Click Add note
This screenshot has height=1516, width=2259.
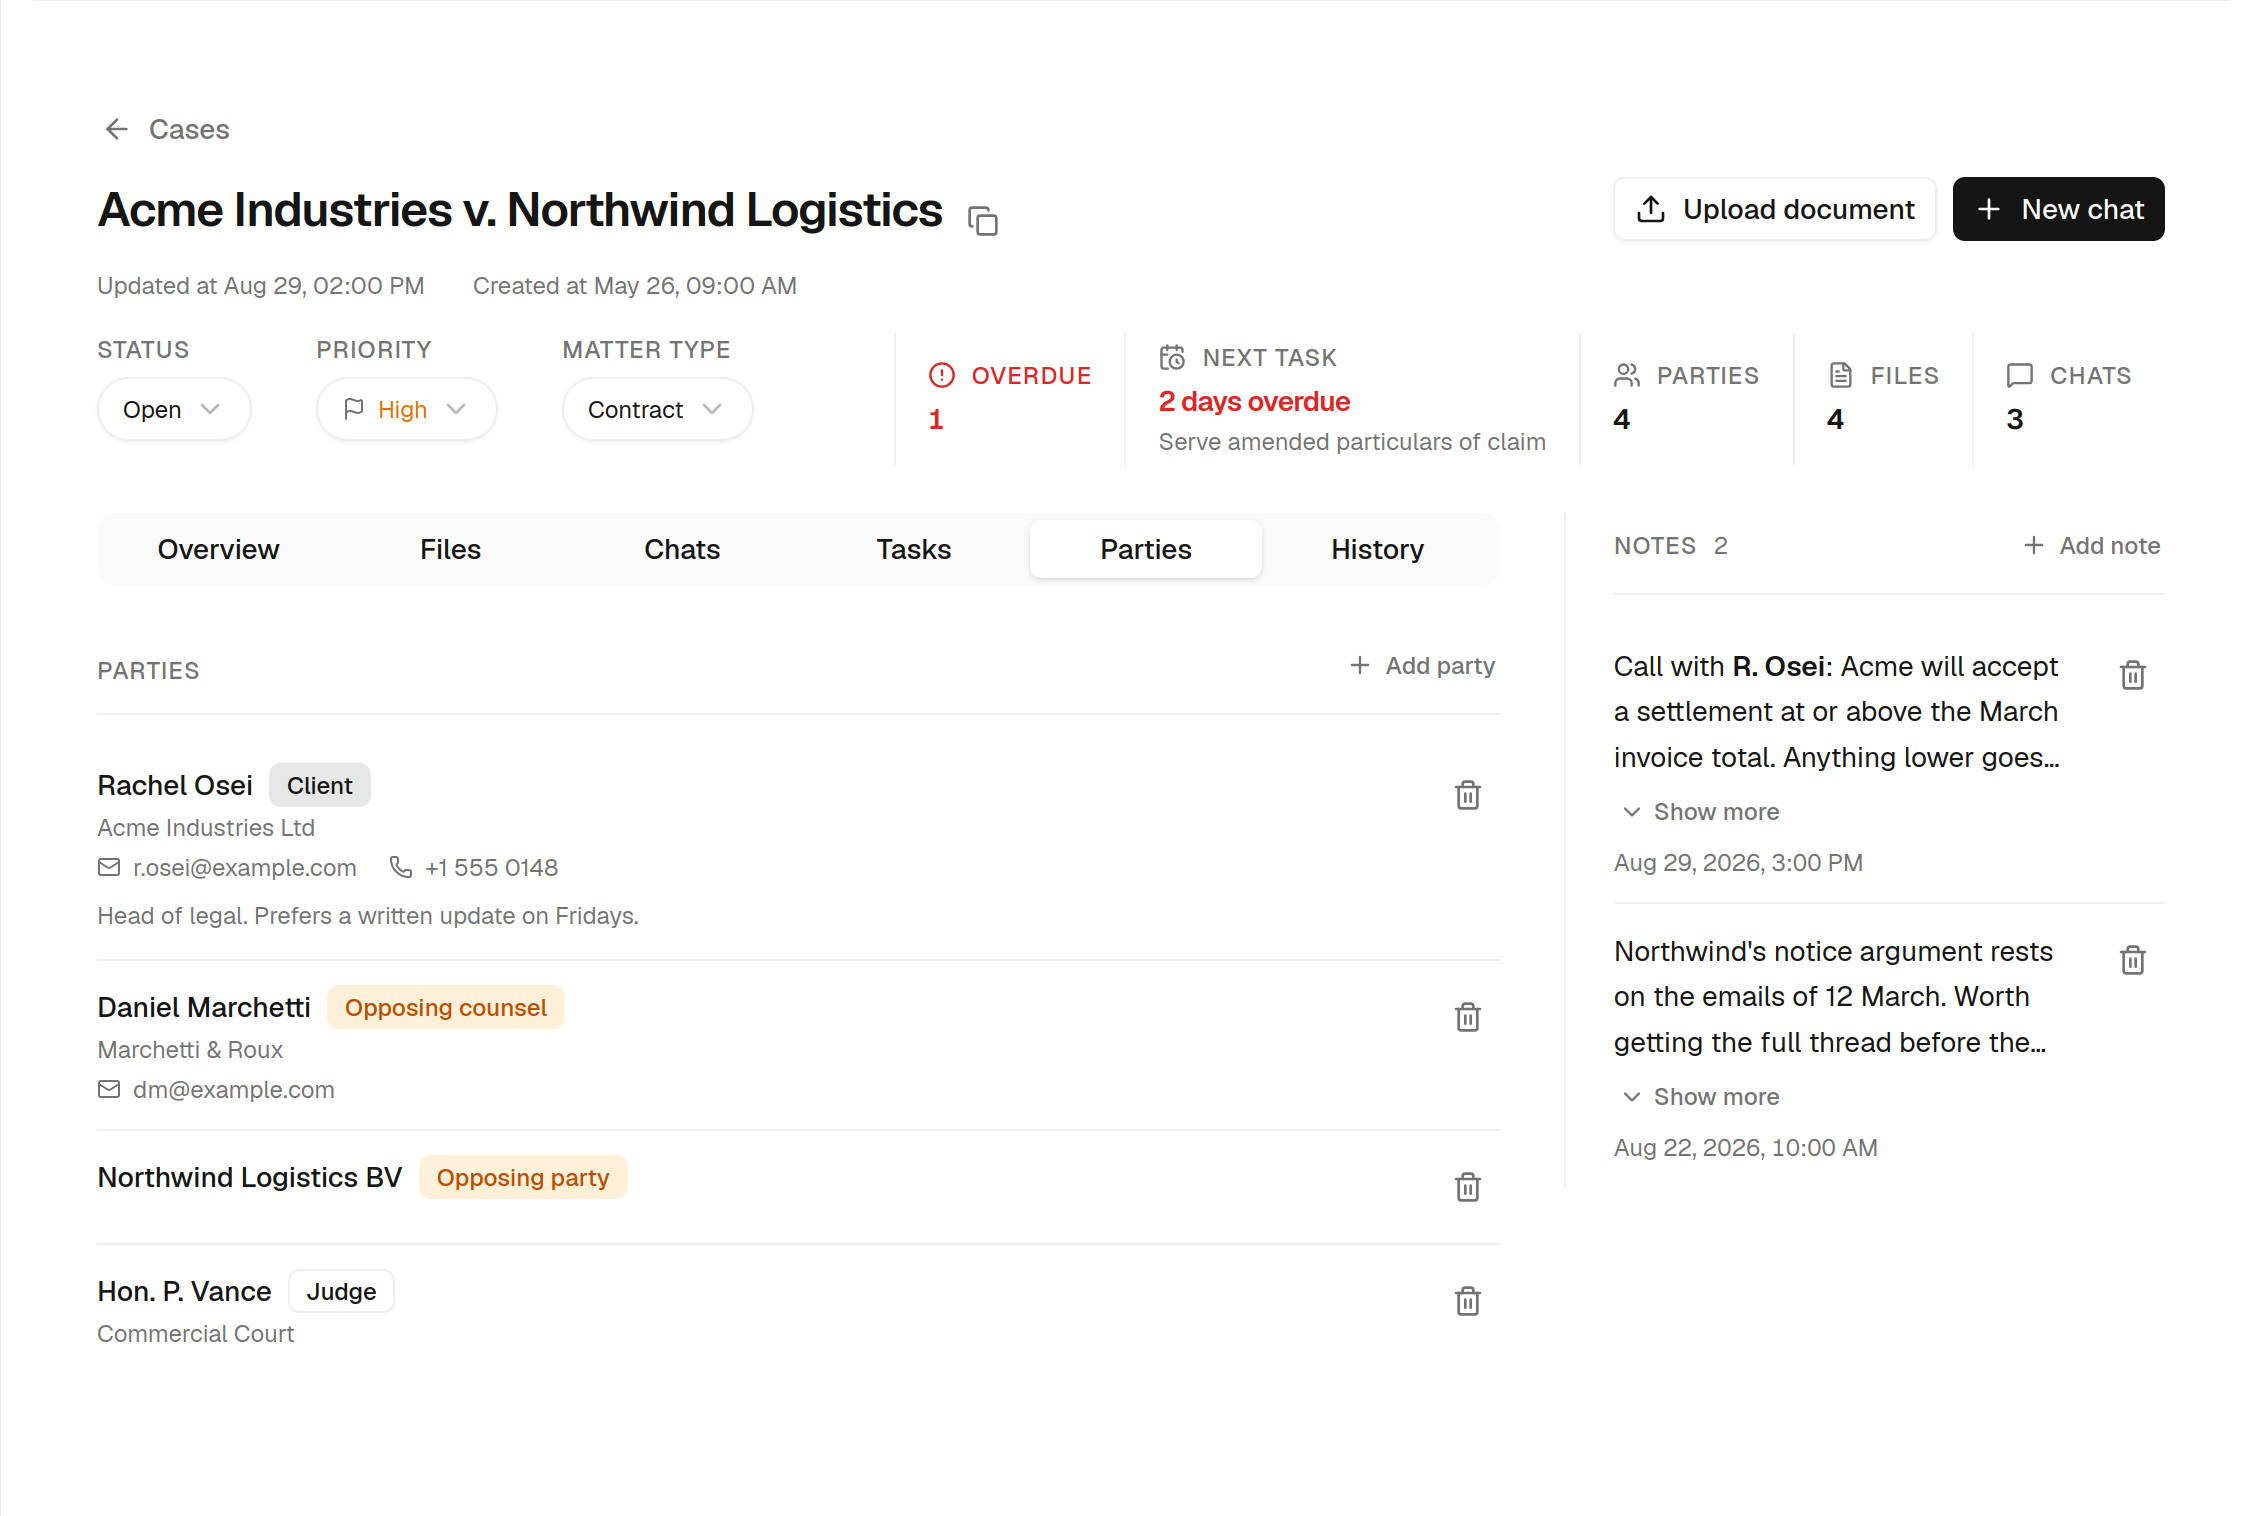click(2091, 545)
